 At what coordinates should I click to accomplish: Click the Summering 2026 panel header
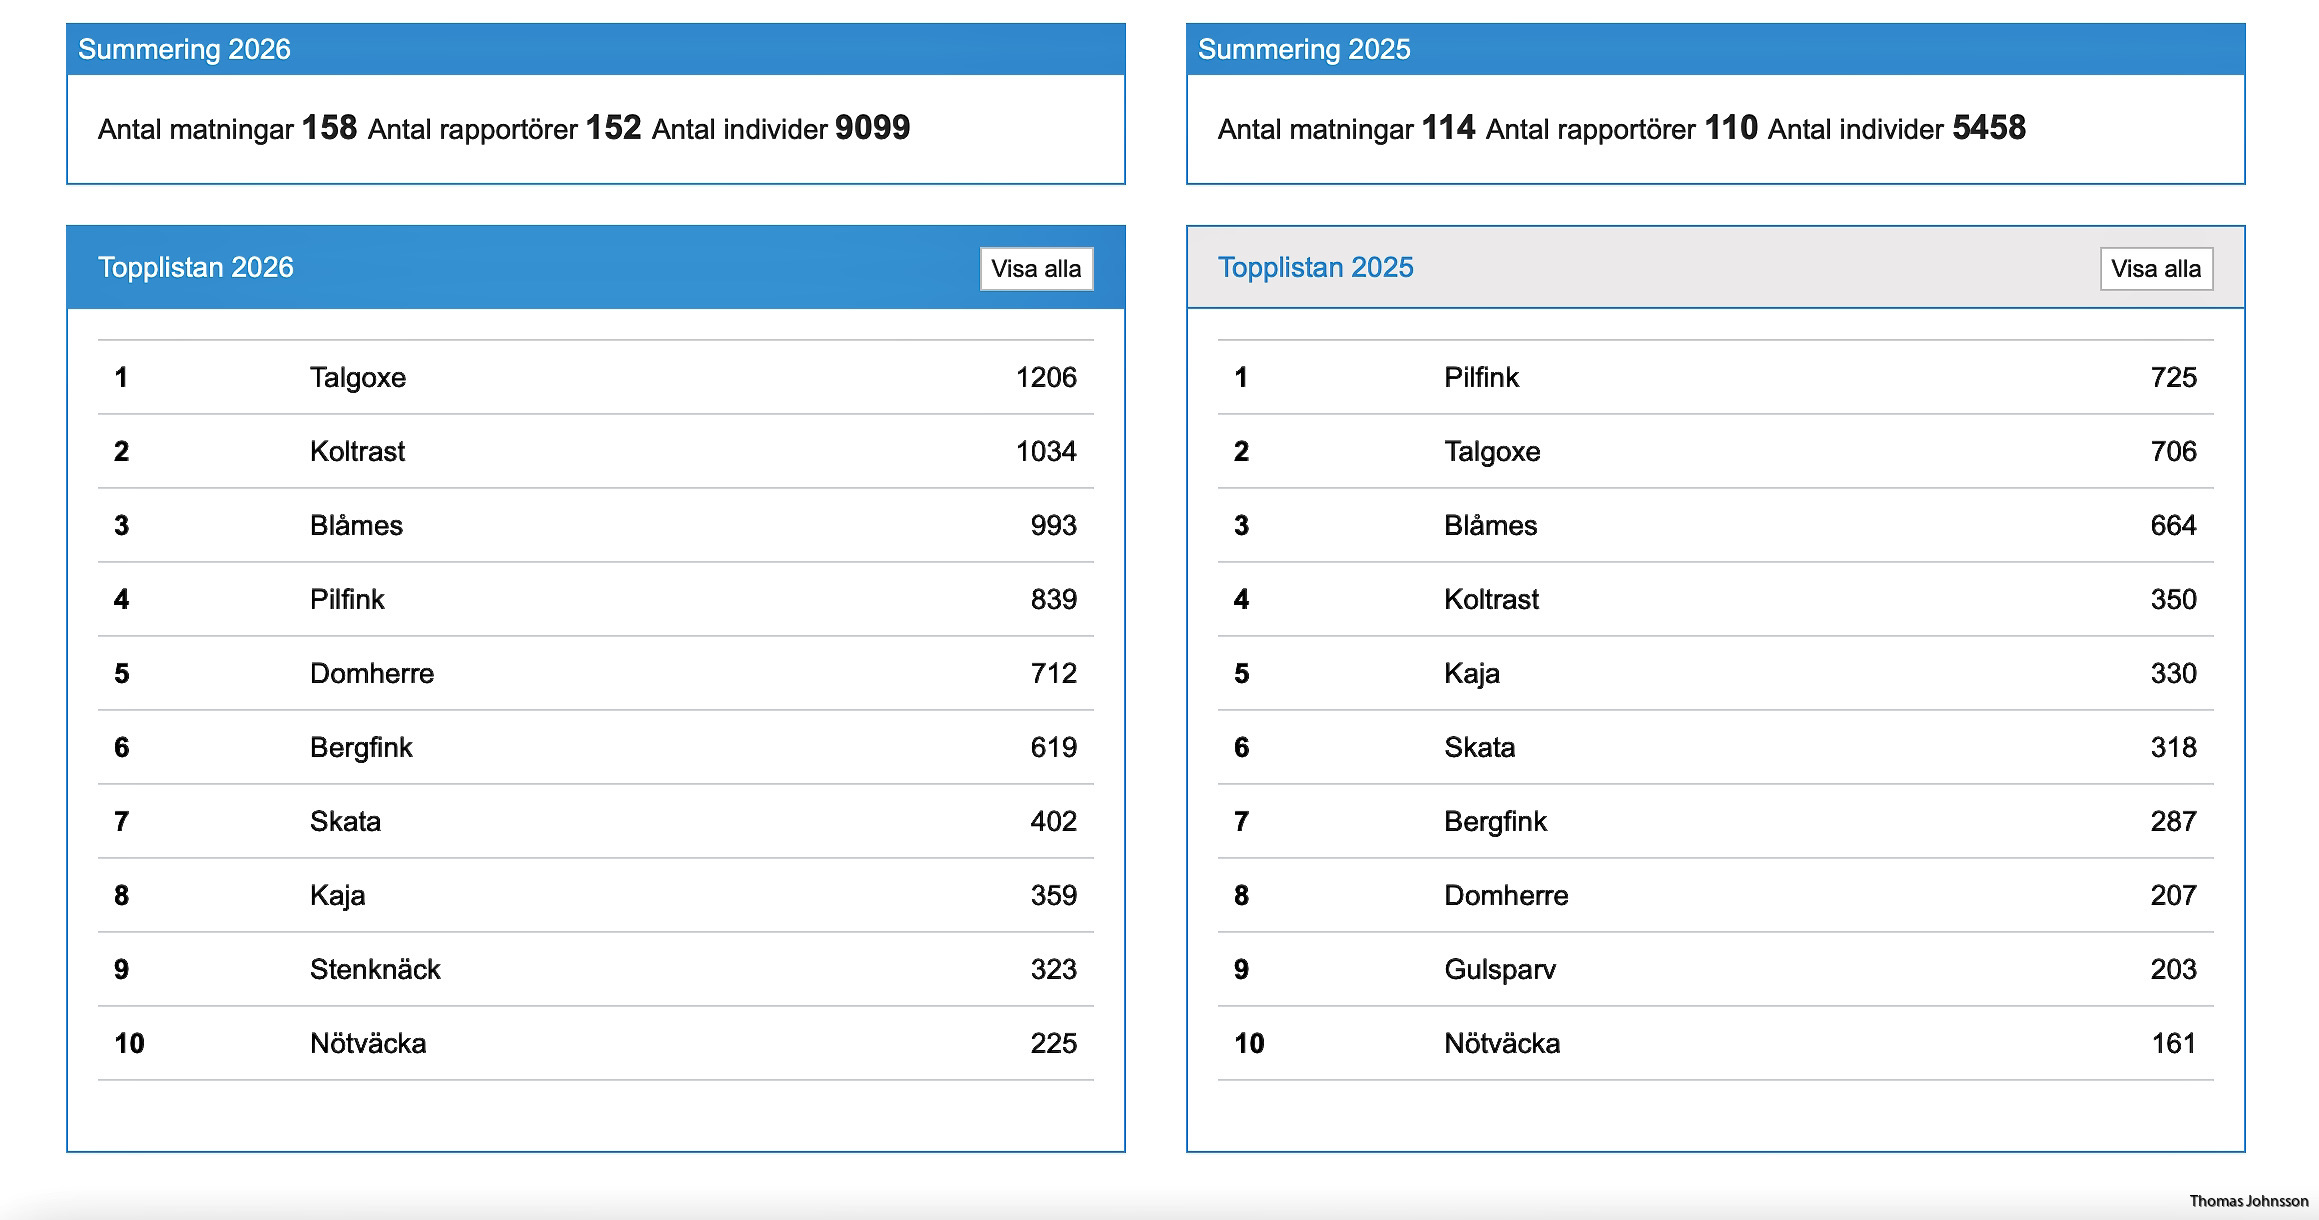click(184, 49)
